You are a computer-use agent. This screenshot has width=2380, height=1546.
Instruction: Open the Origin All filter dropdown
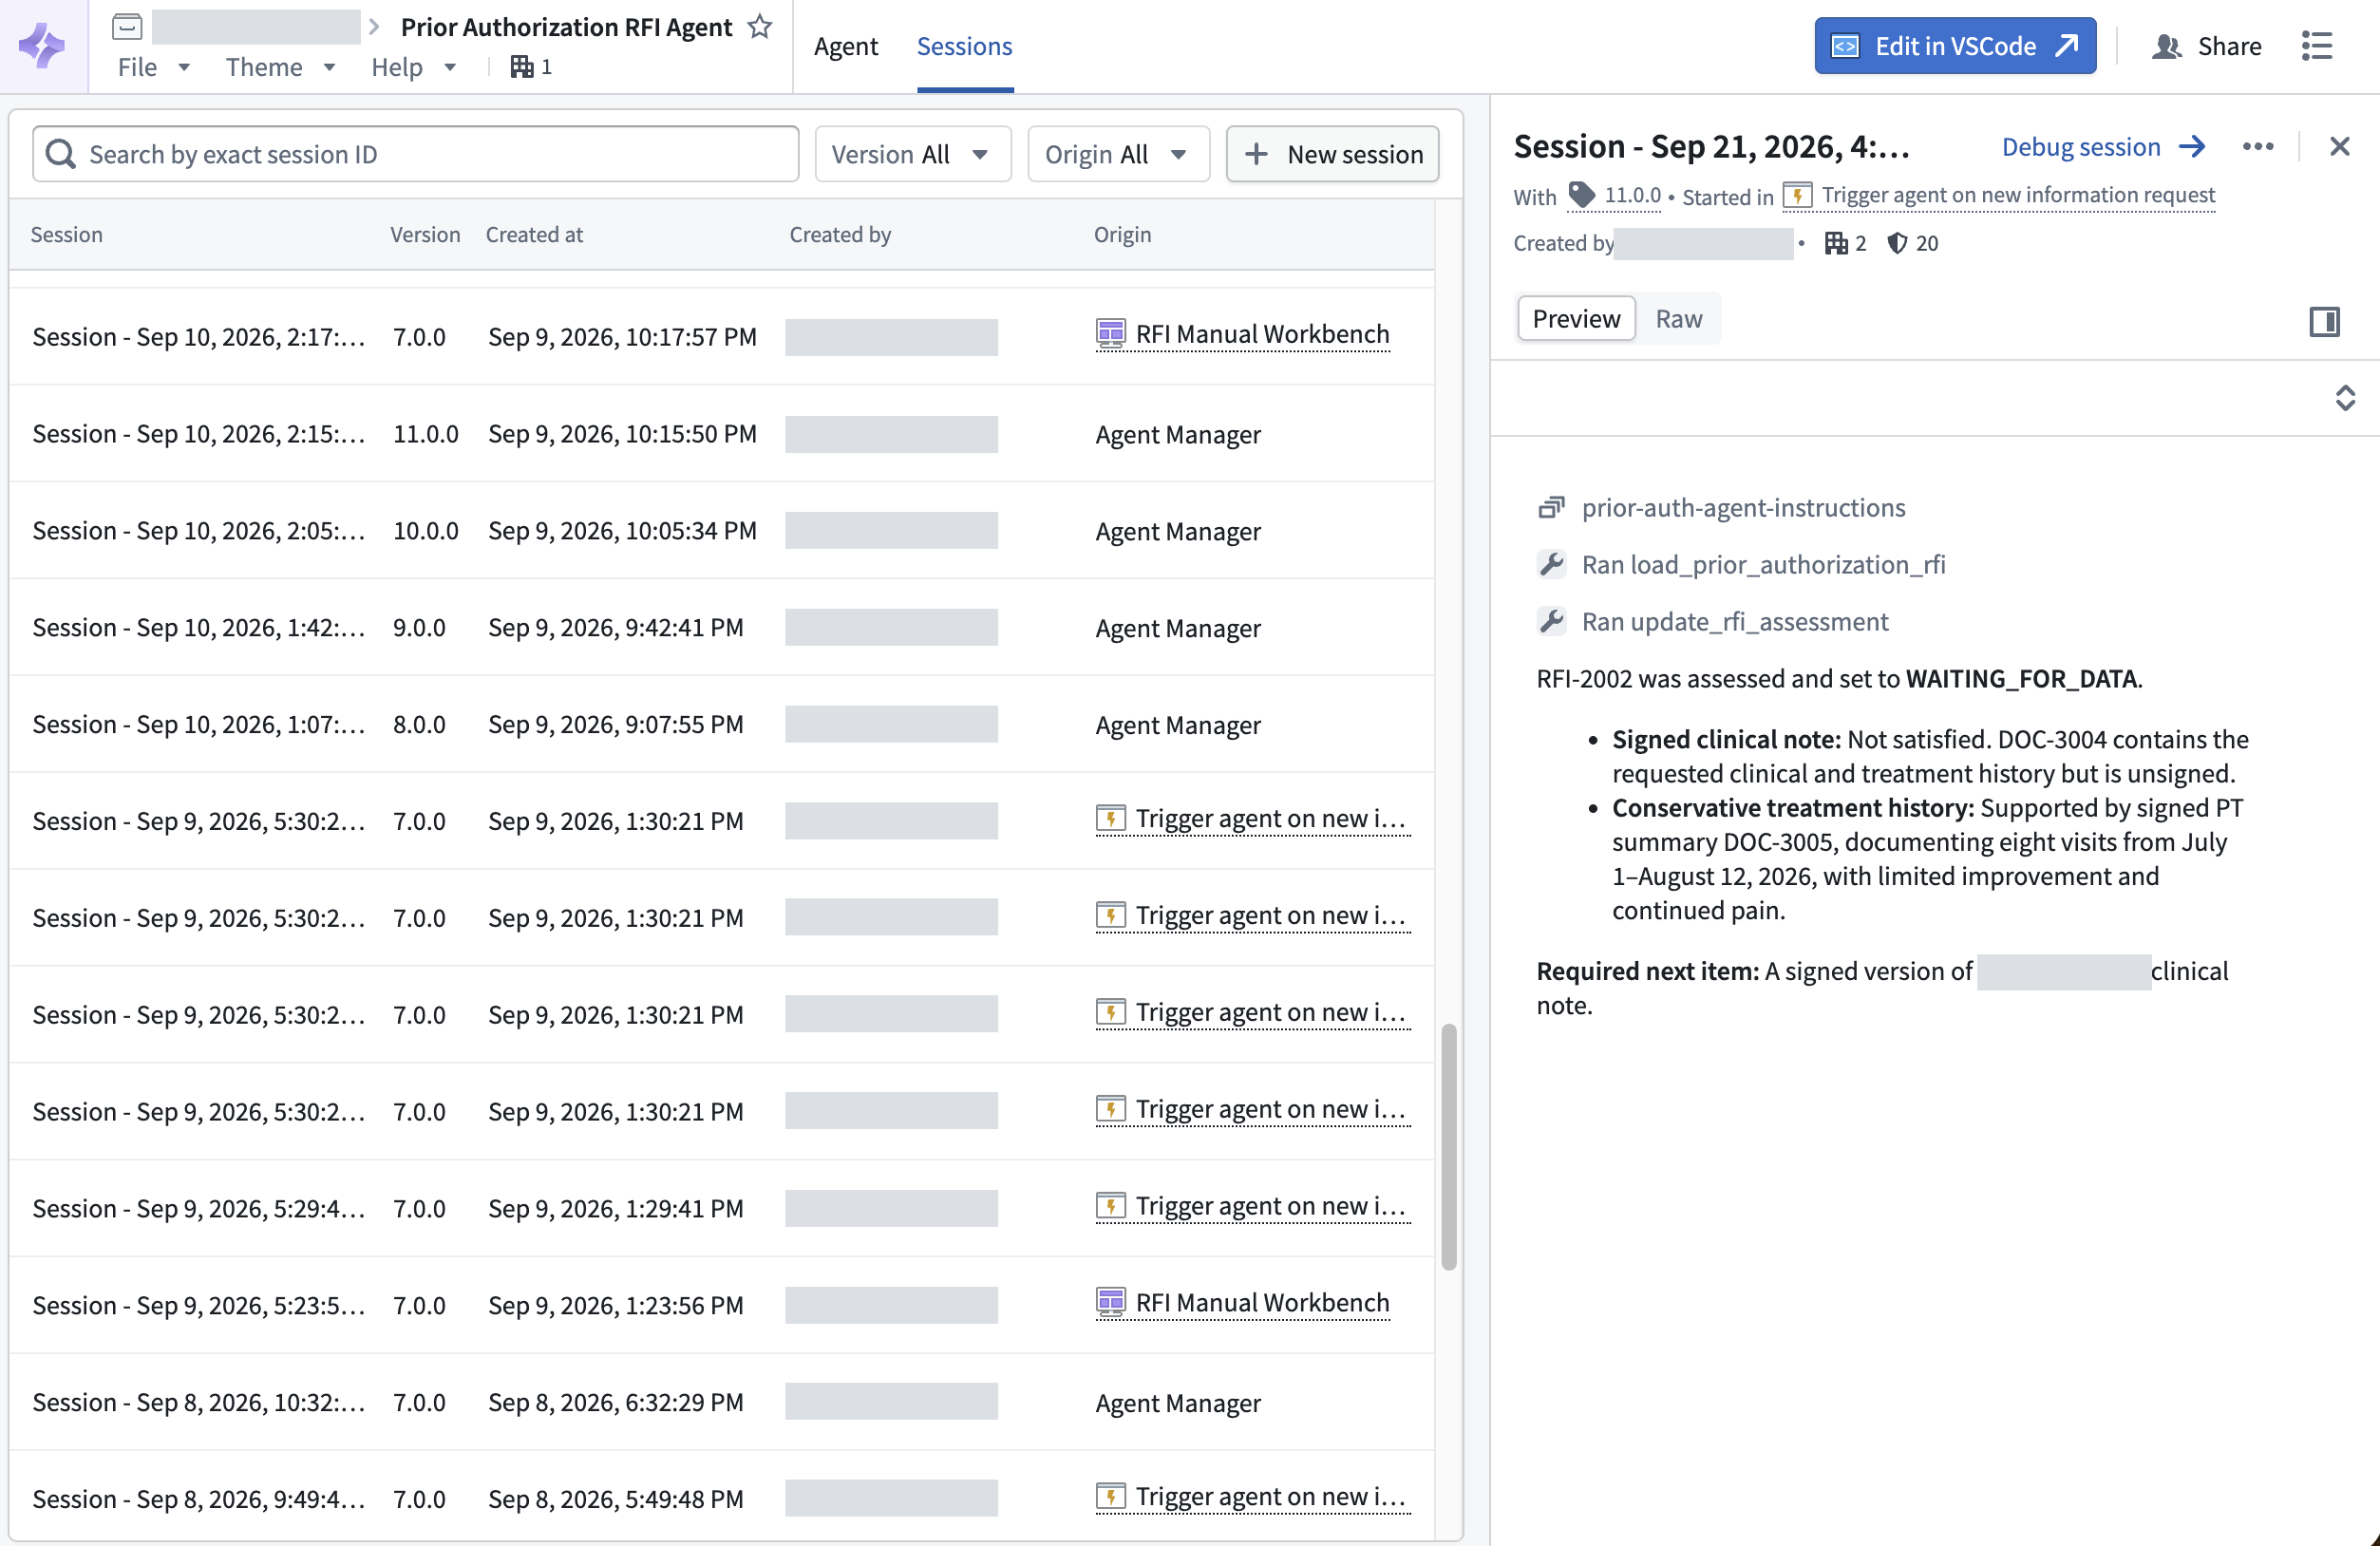click(x=1118, y=154)
